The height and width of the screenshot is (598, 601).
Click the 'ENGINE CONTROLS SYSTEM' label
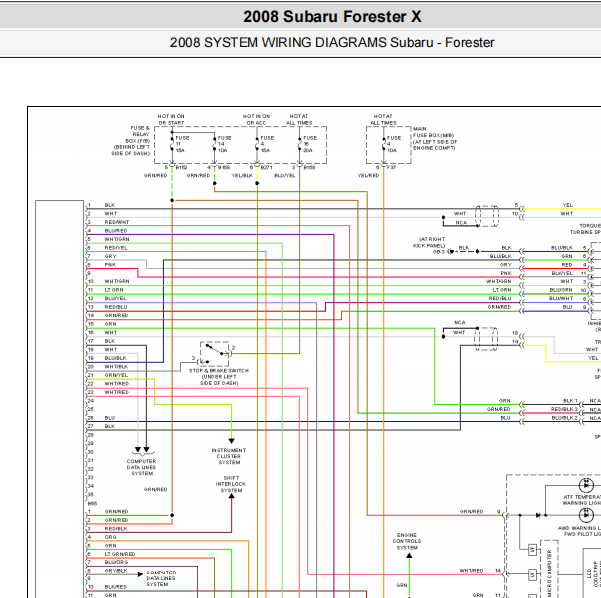pos(407,541)
